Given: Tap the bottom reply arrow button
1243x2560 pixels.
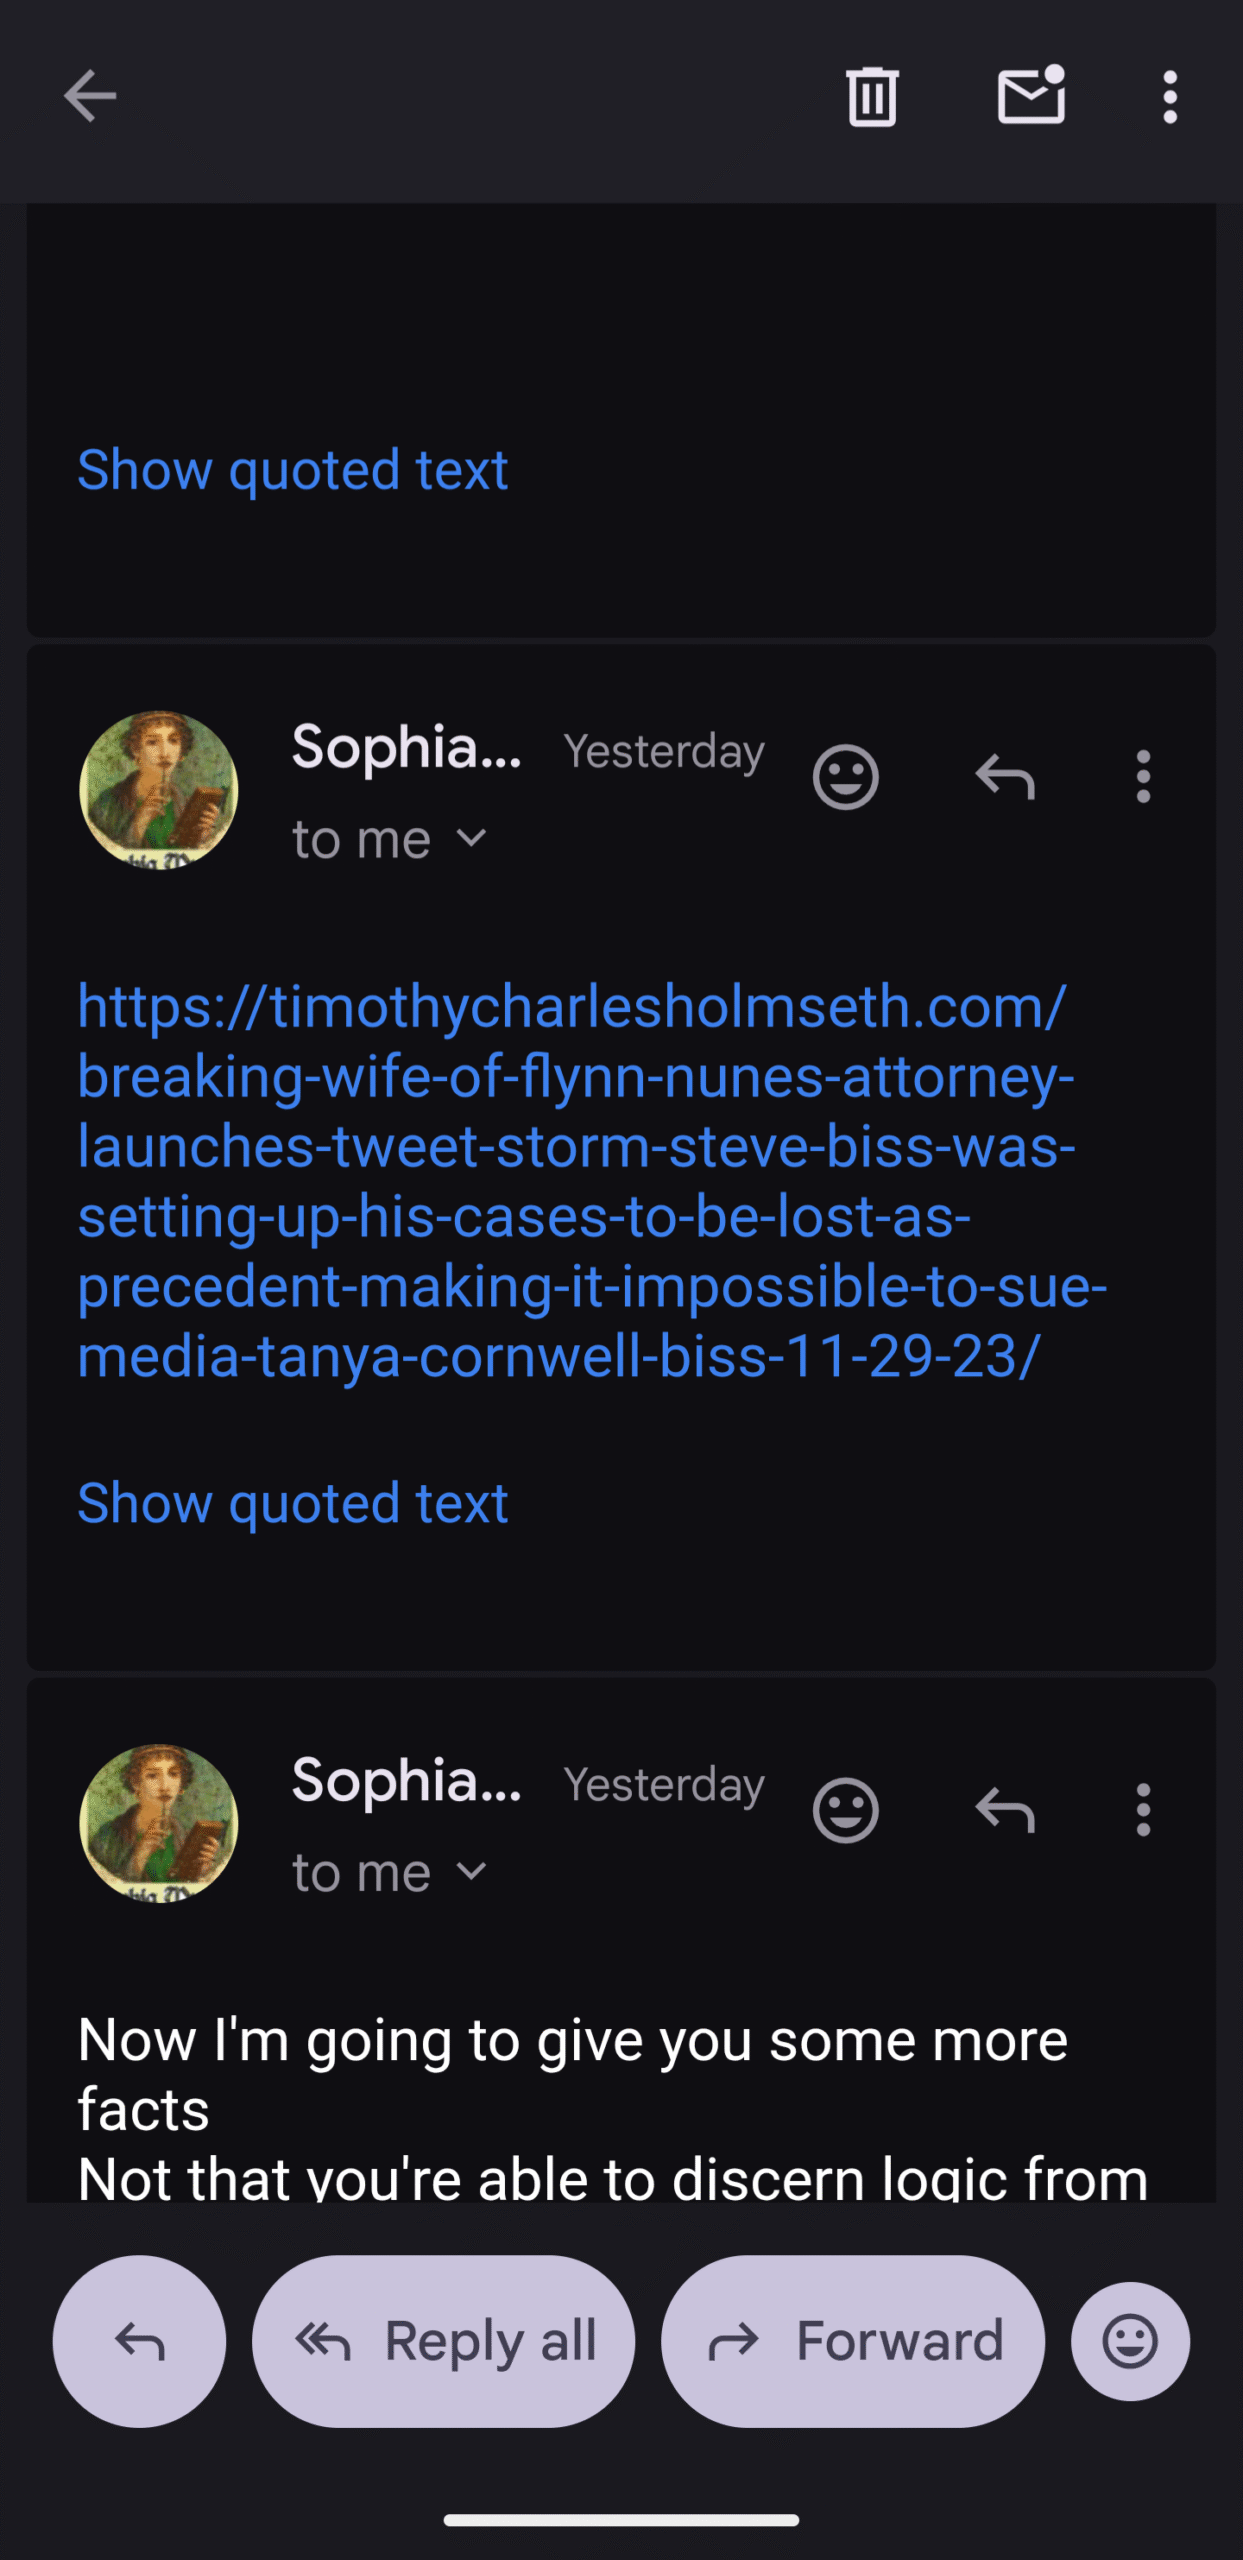Looking at the screenshot, I should tap(139, 2341).
